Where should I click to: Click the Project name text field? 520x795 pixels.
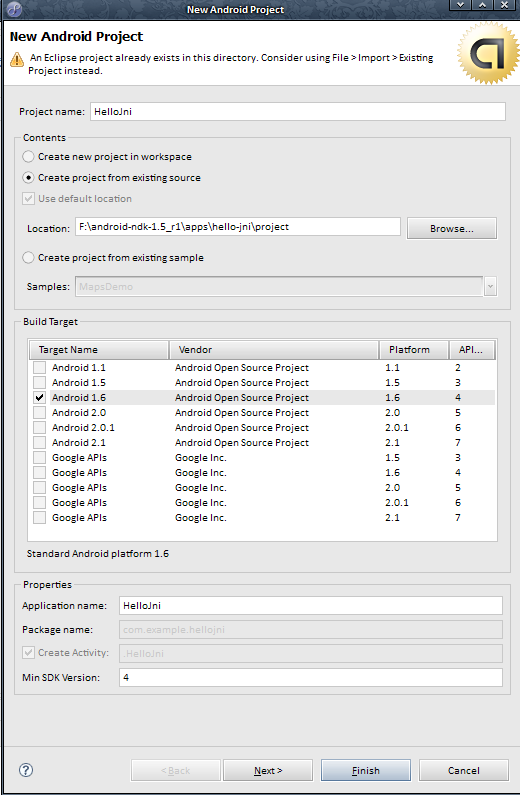(298, 112)
